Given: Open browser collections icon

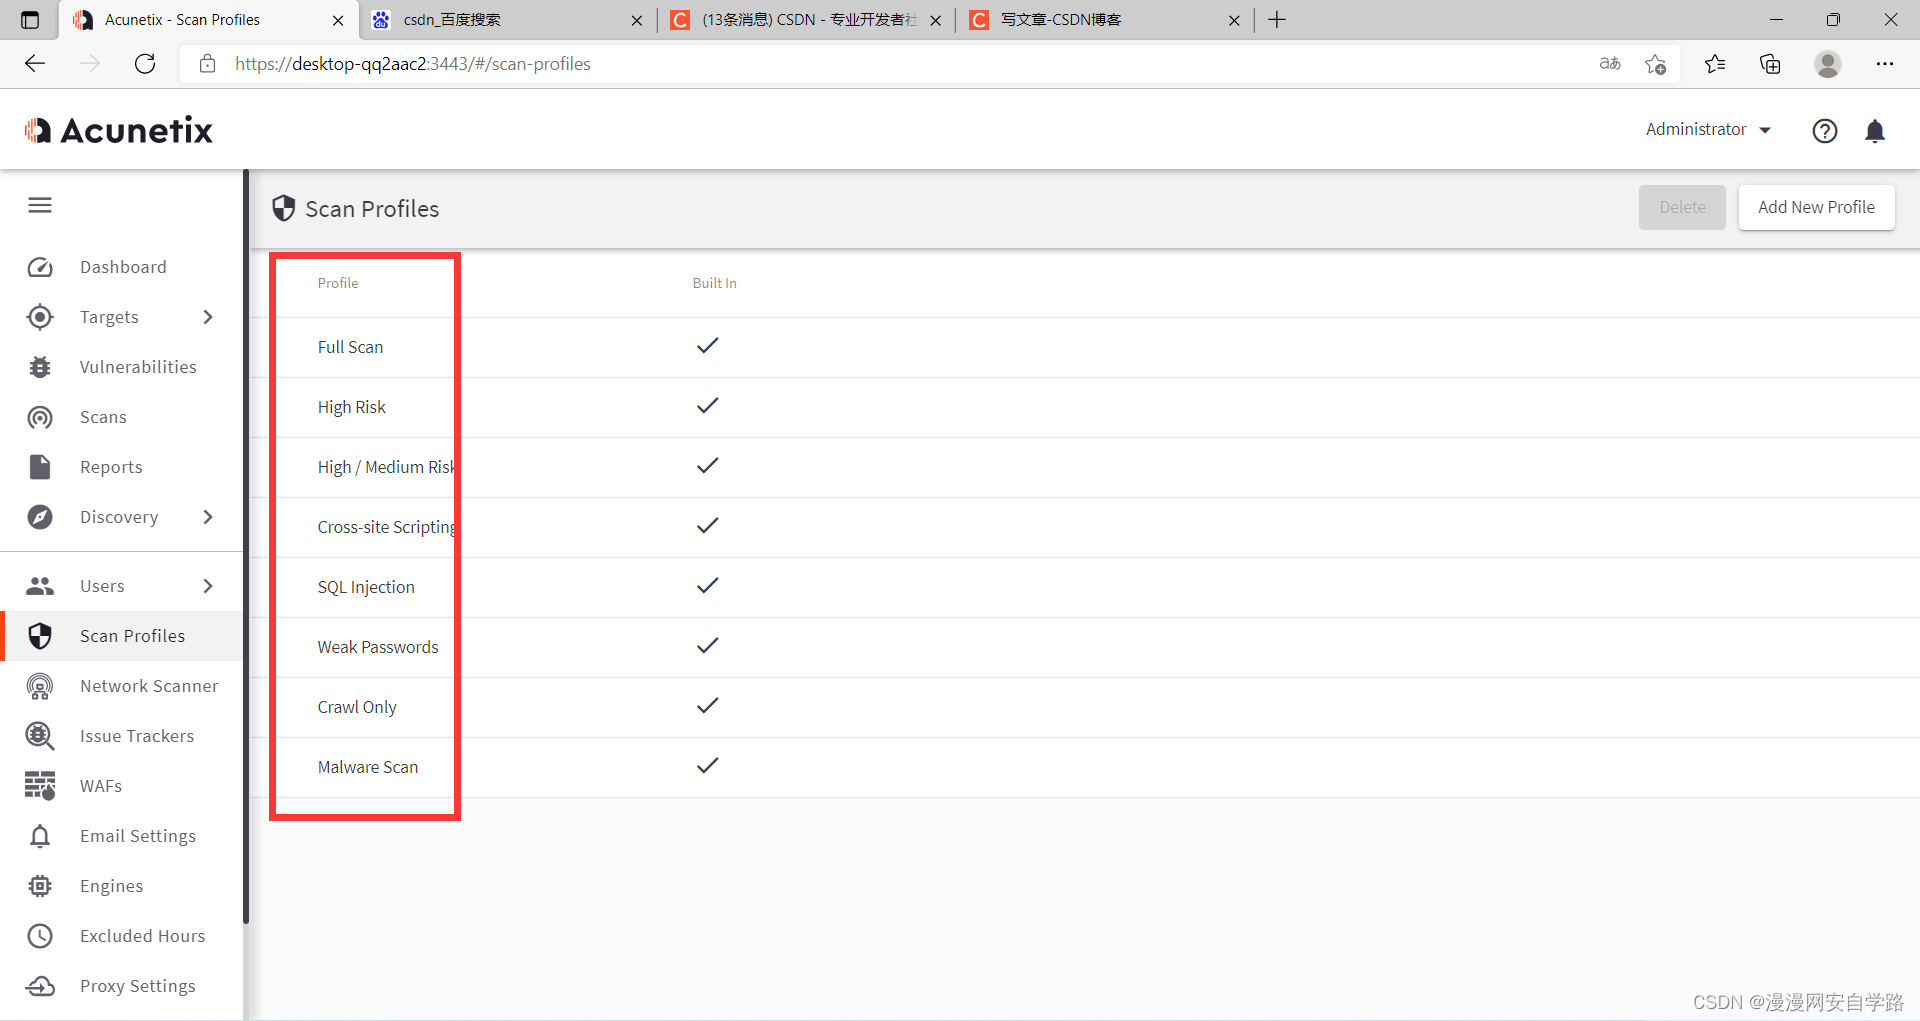Looking at the screenshot, I should pos(1770,64).
